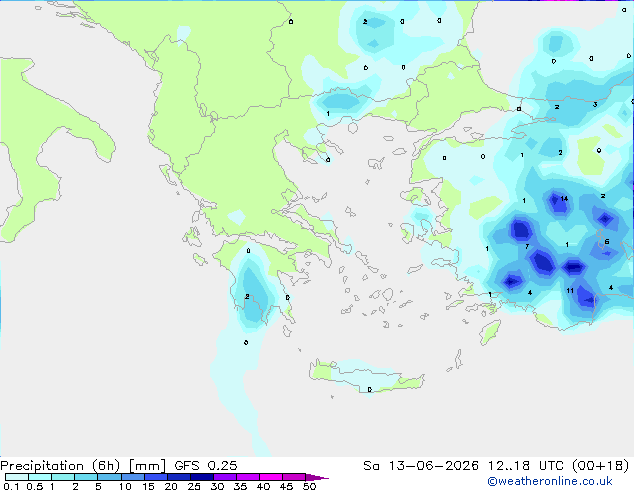Click the '12..18 UTC' time range text

(x=526, y=466)
